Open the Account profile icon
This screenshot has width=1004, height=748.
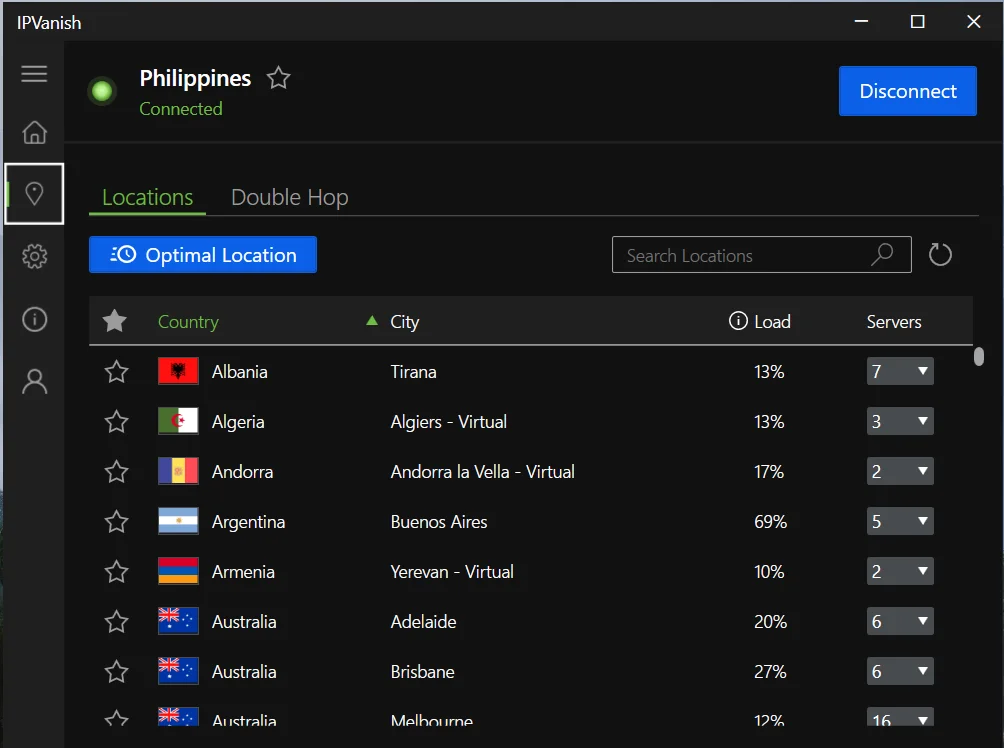35,382
